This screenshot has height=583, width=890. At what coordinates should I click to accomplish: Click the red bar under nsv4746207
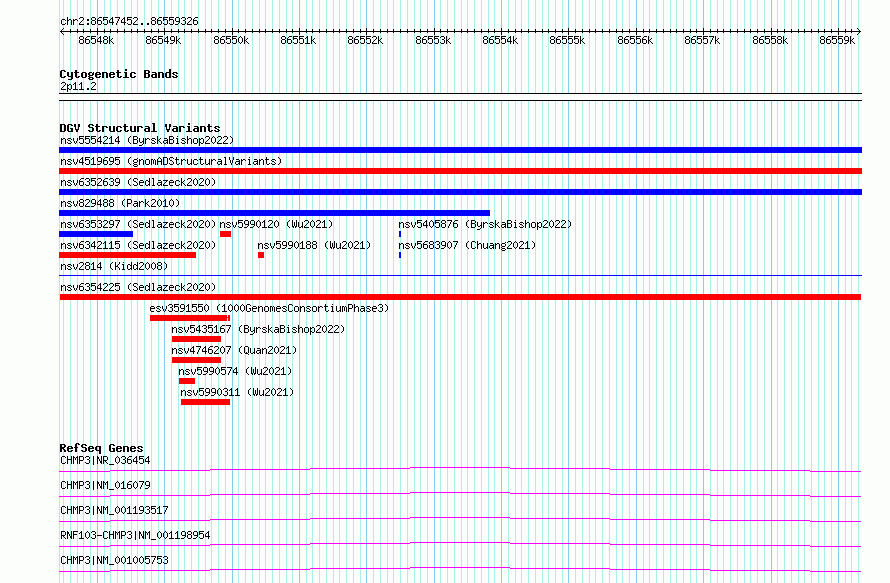point(196,360)
